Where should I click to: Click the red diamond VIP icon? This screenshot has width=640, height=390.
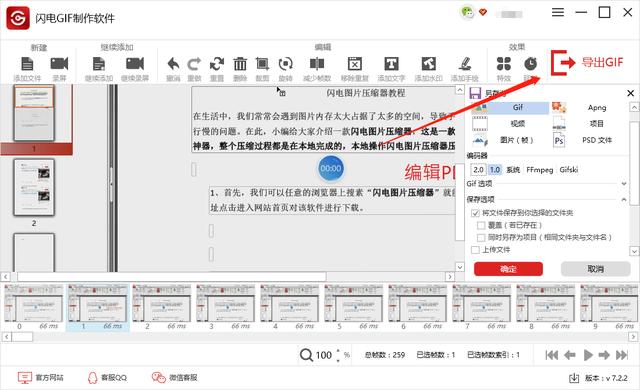point(483,12)
